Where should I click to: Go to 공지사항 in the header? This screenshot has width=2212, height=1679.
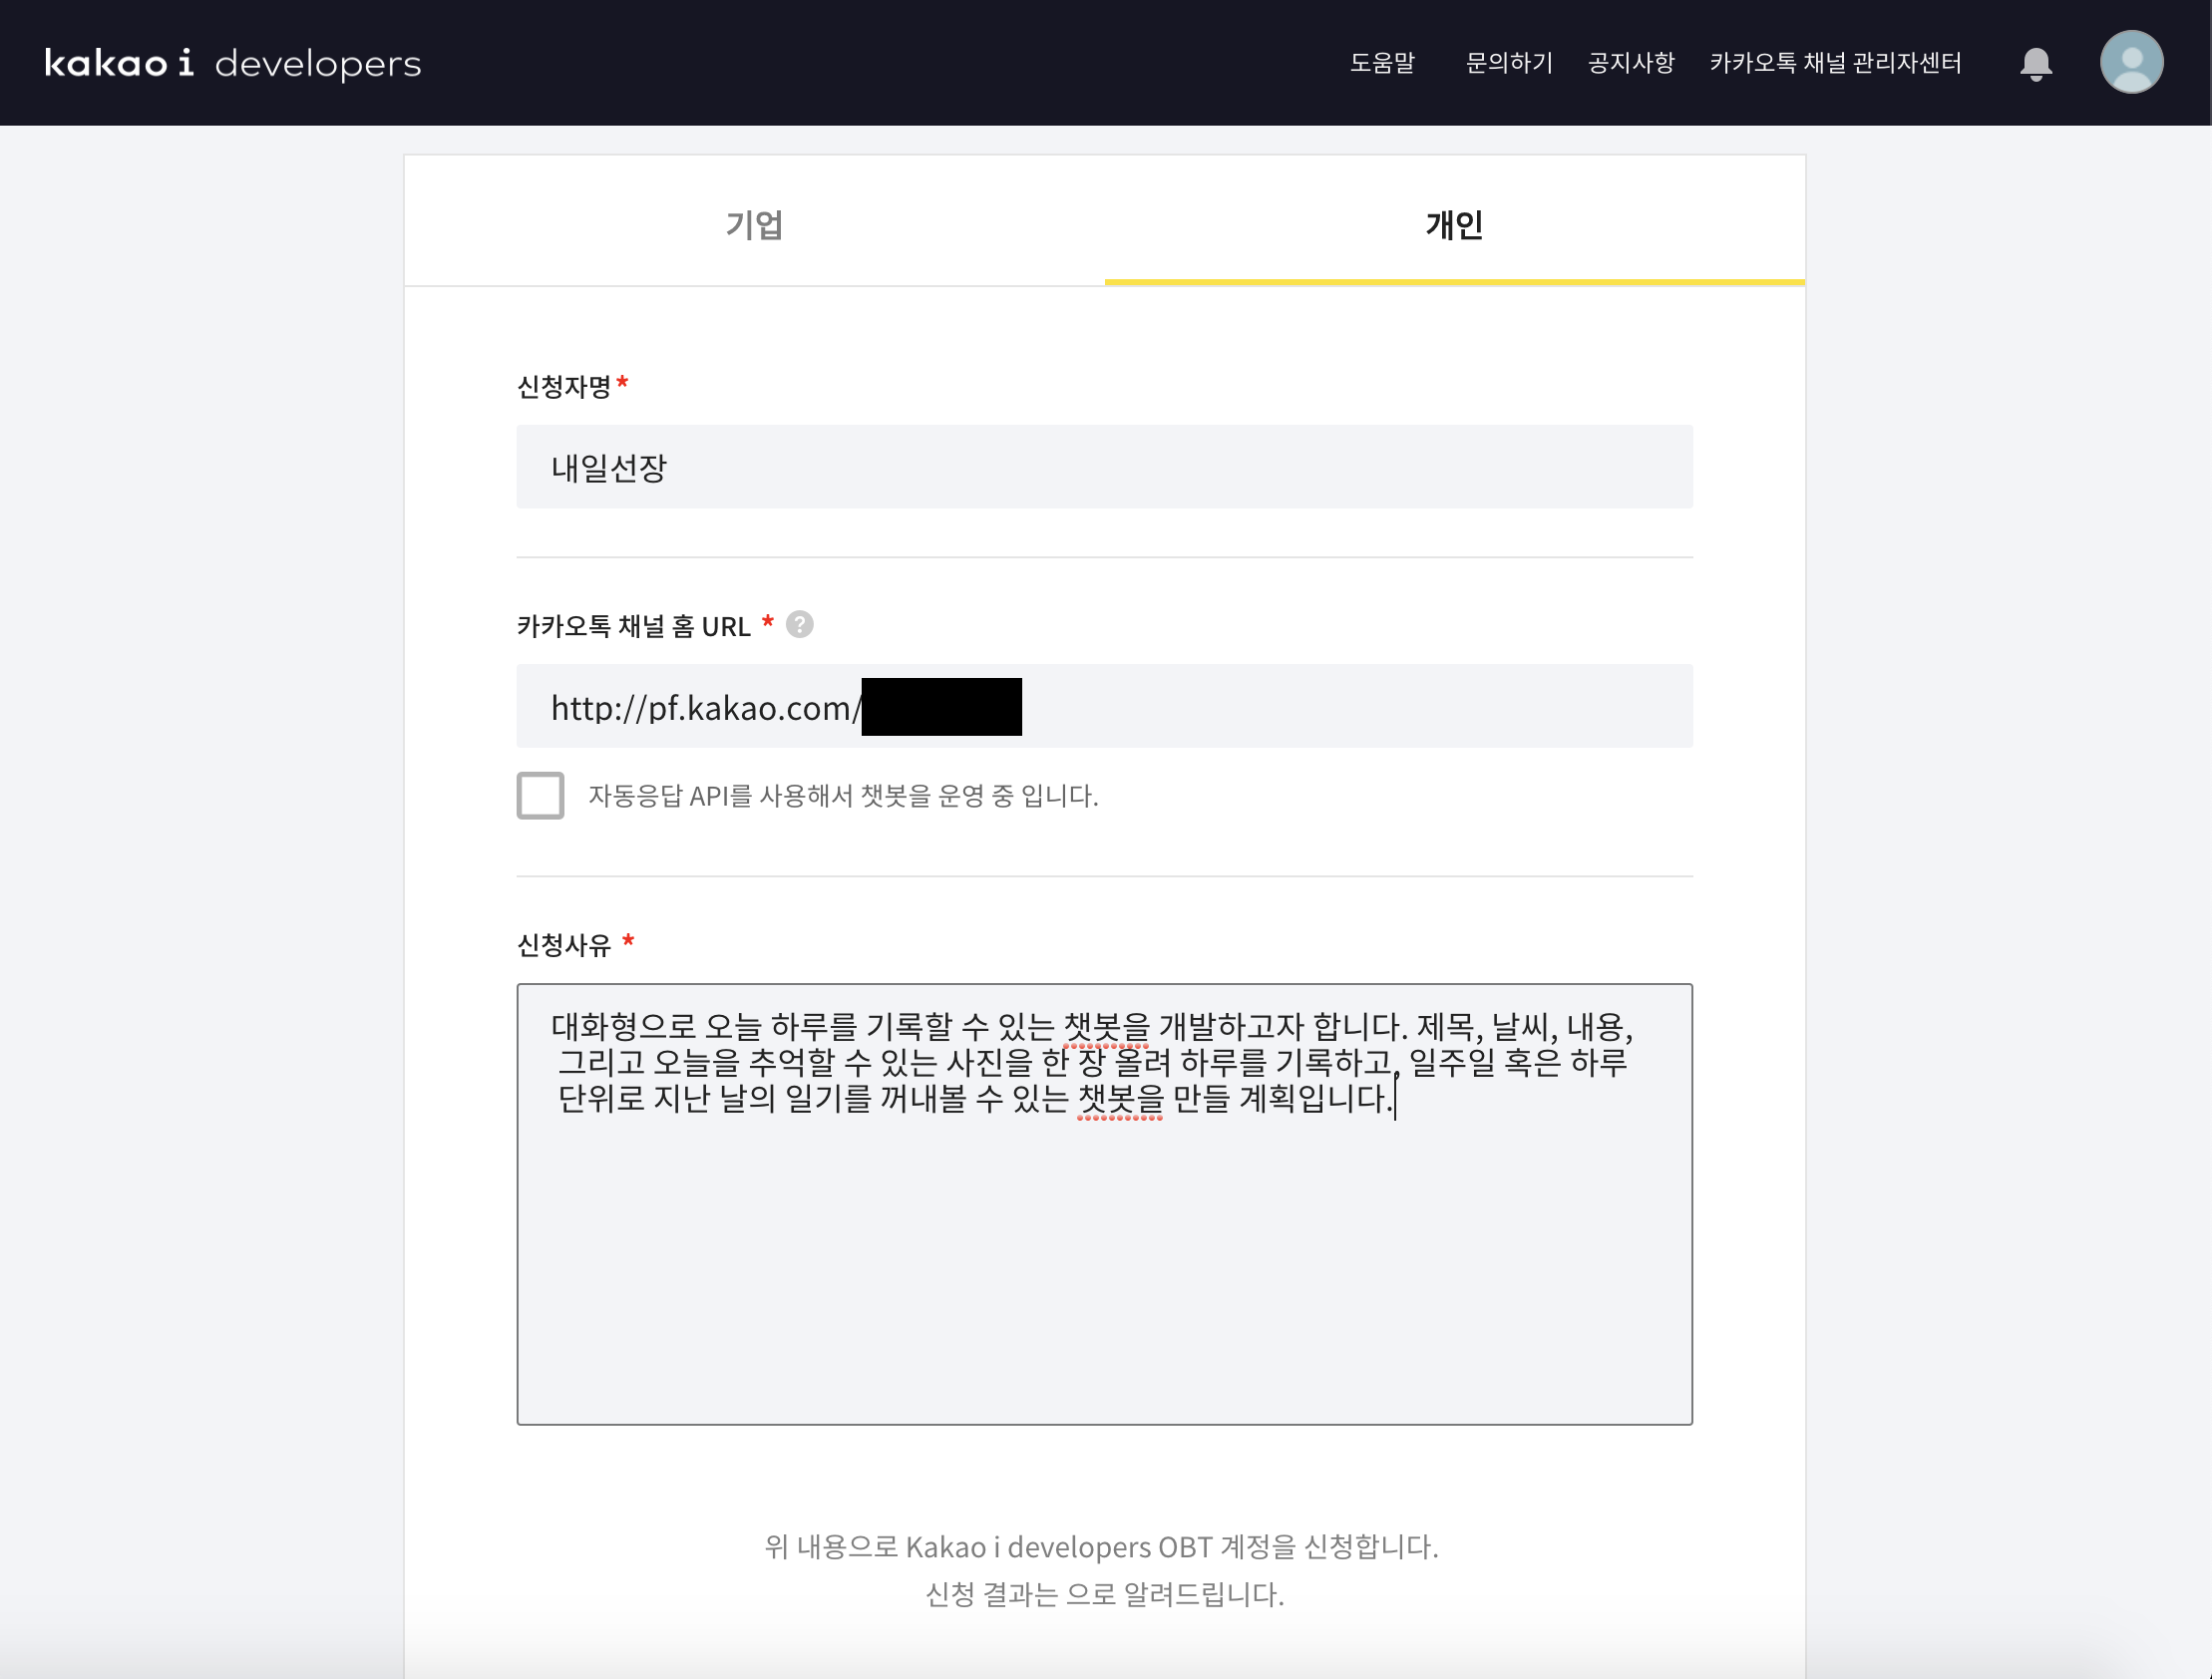click(1630, 63)
